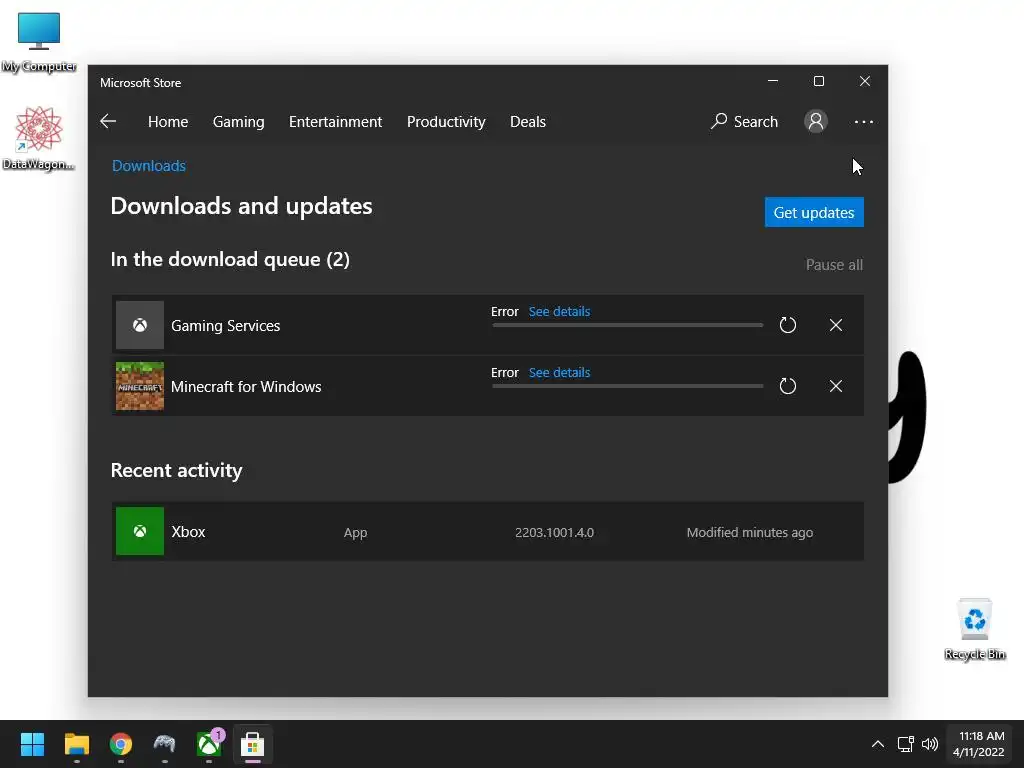
Task: Switch to the Home tab
Action: (168, 121)
